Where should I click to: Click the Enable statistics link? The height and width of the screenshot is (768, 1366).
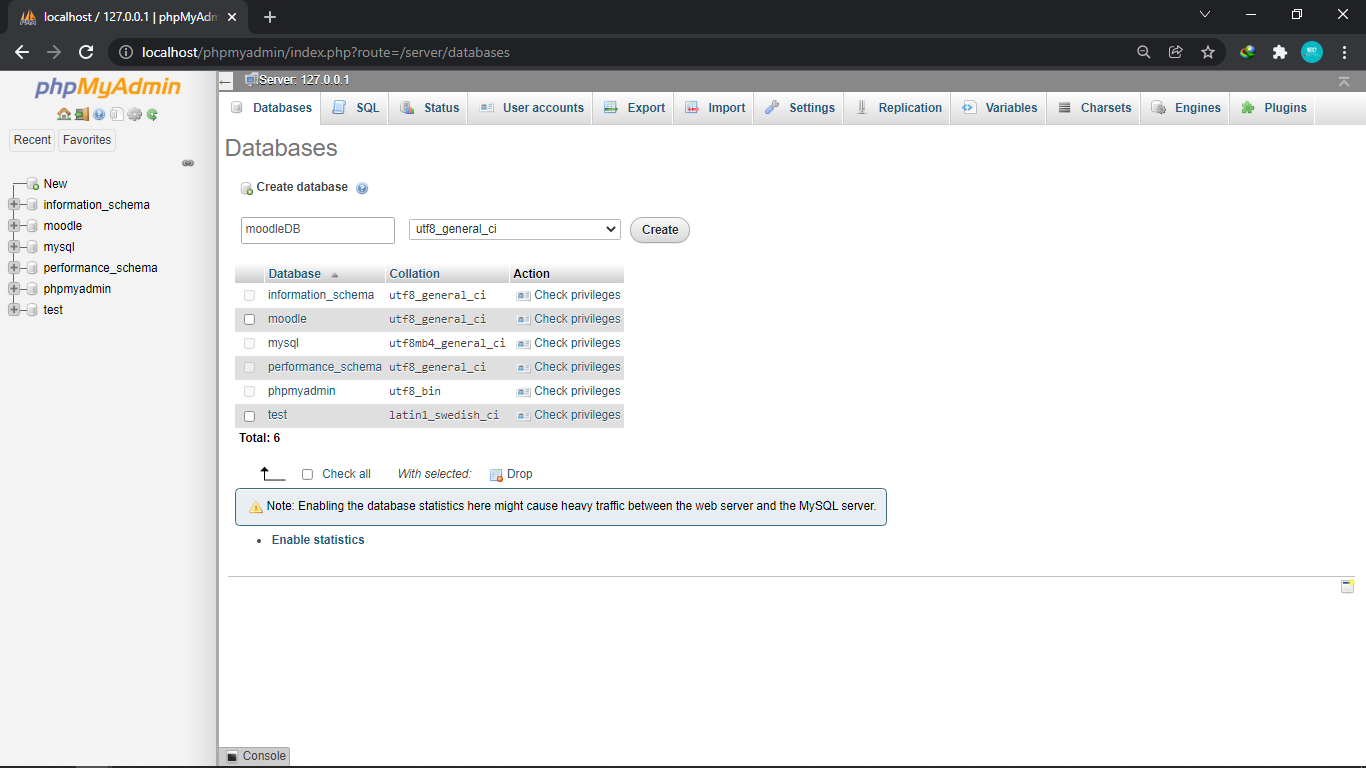[x=318, y=540]
